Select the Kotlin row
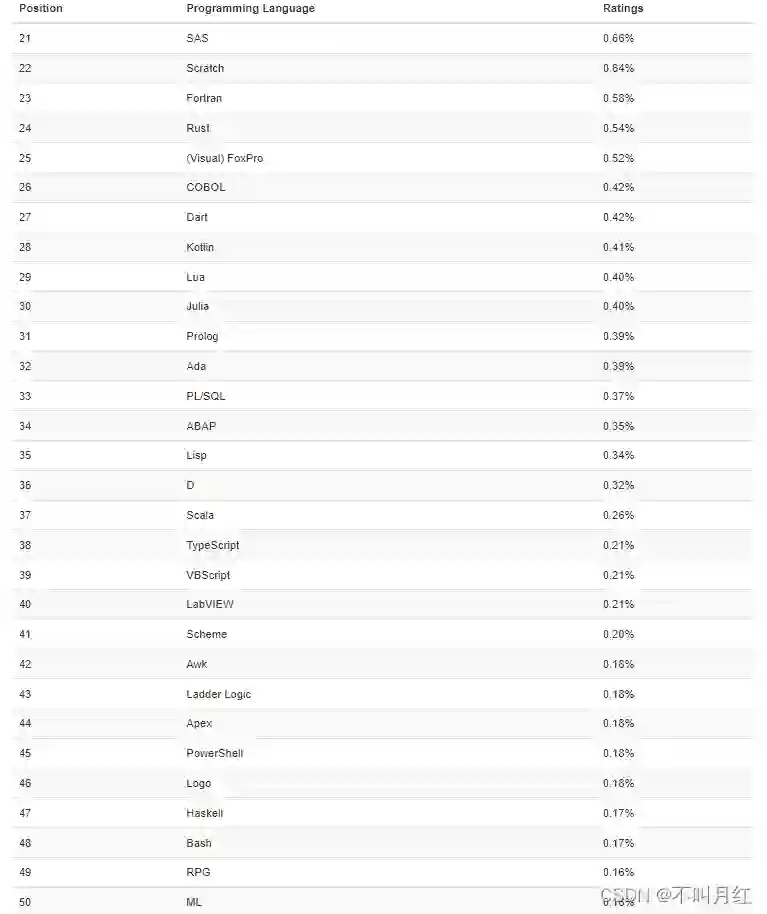The width and height of the screenshot is (767, 914). pos(200,248)
